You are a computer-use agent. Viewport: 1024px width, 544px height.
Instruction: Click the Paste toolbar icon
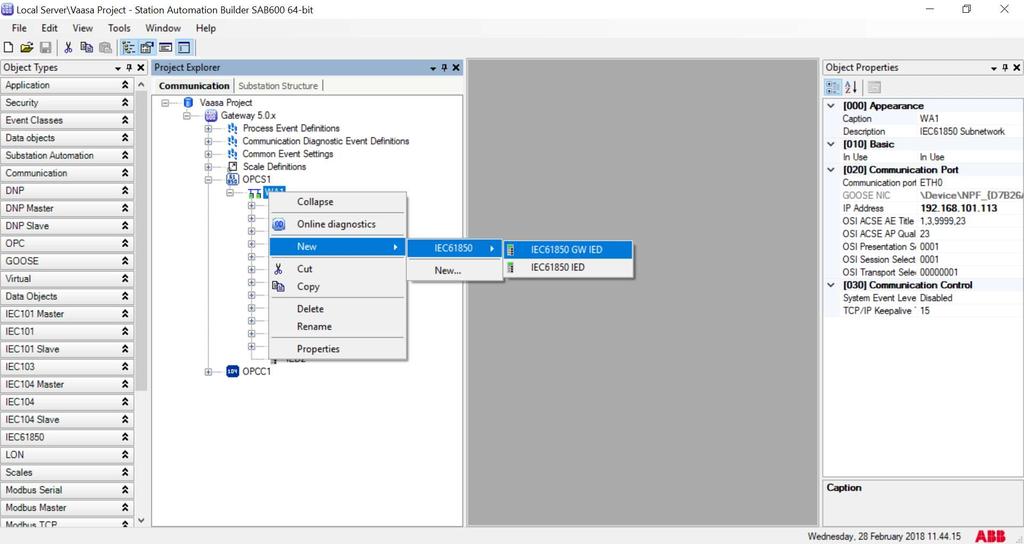[105, 48]
